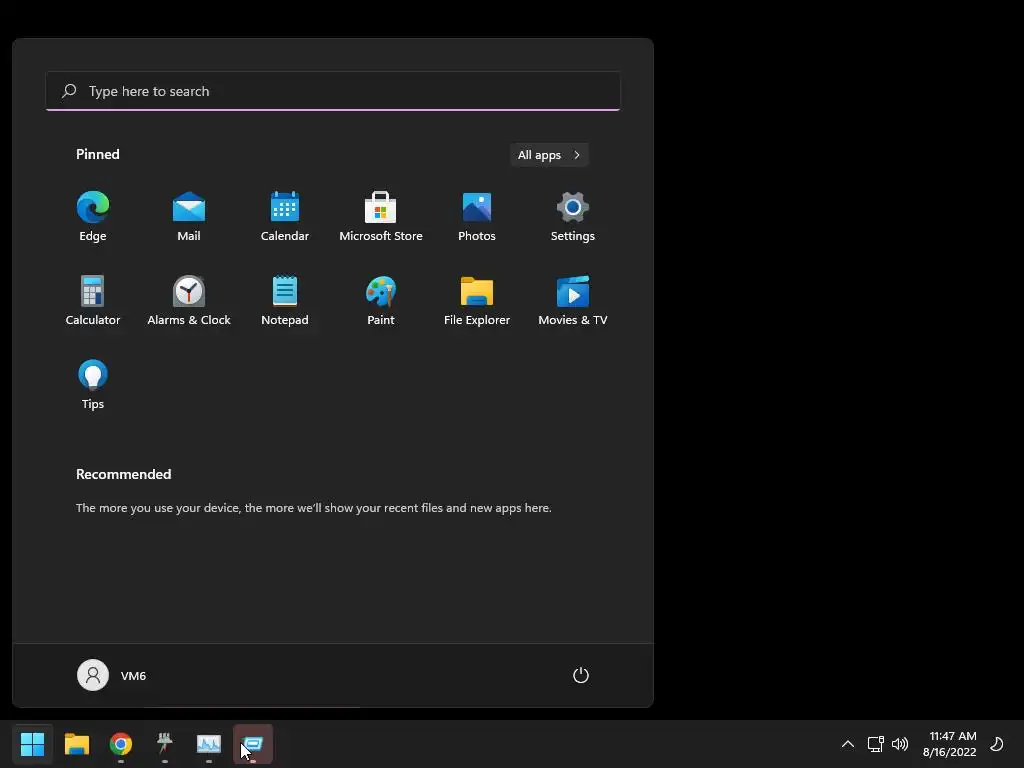Open the pushpin app on taskbar
Viewport: 1024px width, 768px height.
click(165, 744)
